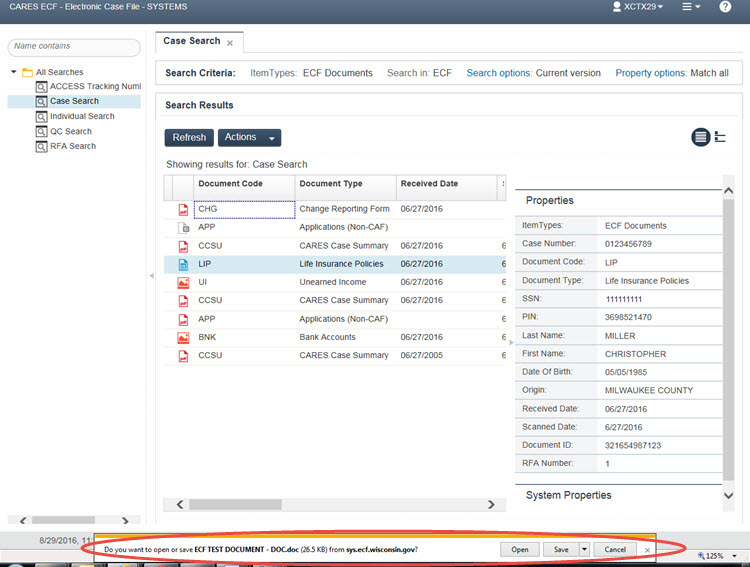Click the document icon beside the LIP row
Screen dimensions: 750x567
183,264
